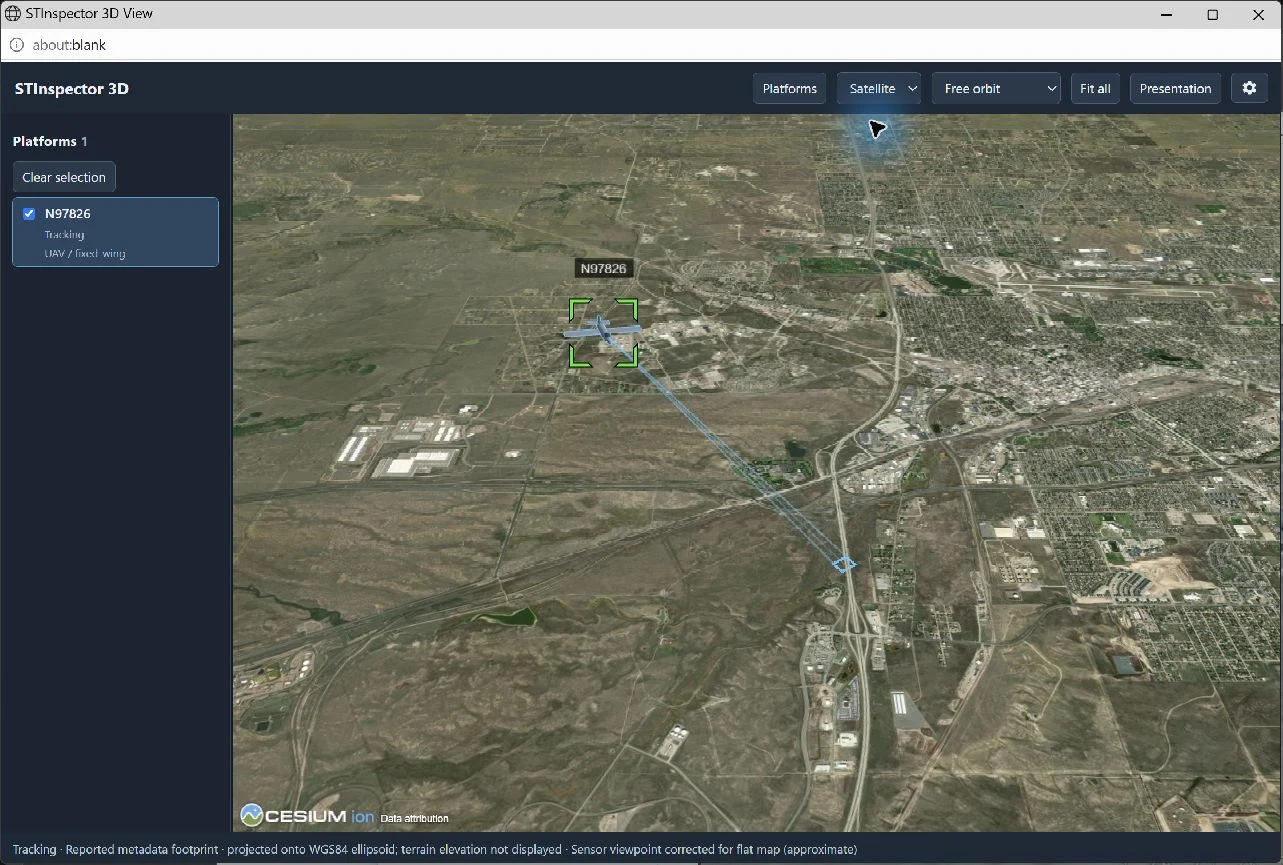Click the Cesium ion logo
This screenshot has height=865, width=1283.
(x=307, y=816)
